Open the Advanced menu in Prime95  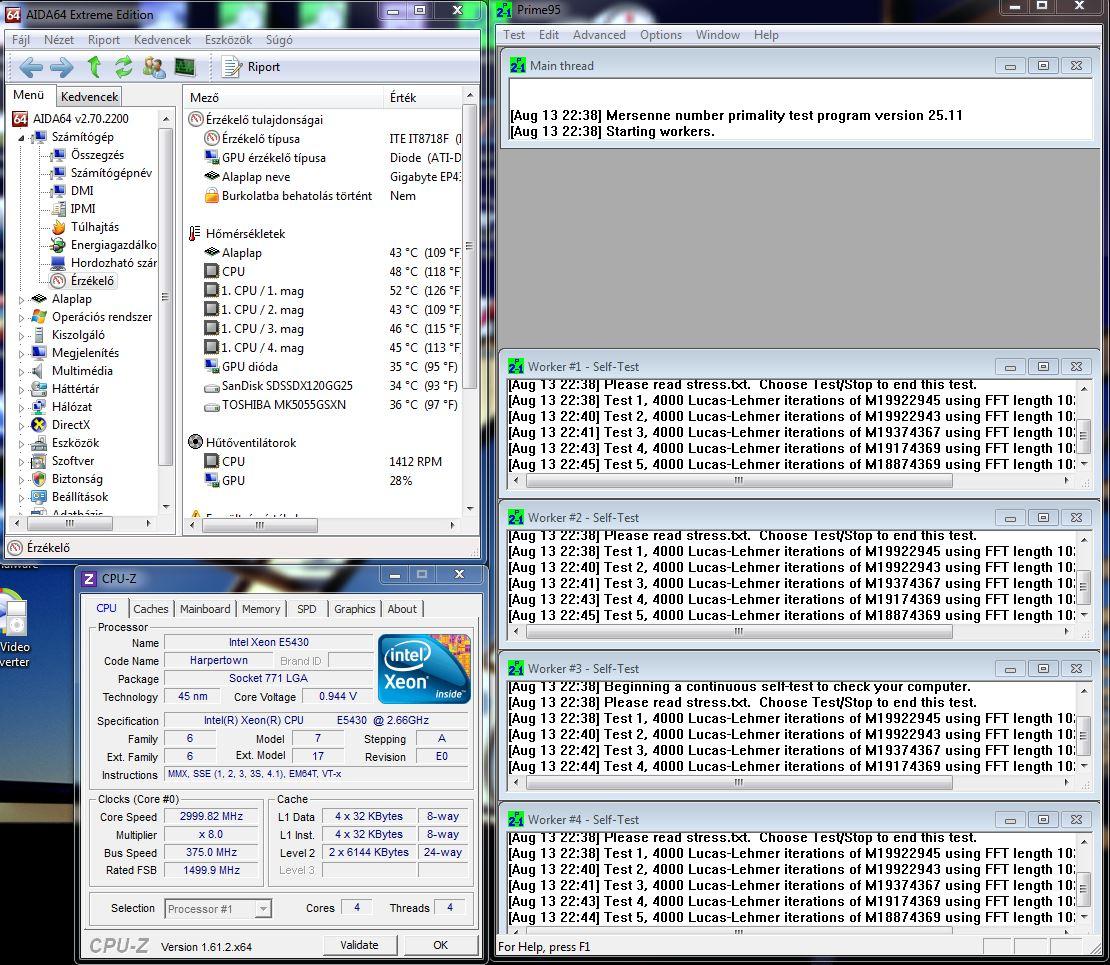click(x=599, y=35)
